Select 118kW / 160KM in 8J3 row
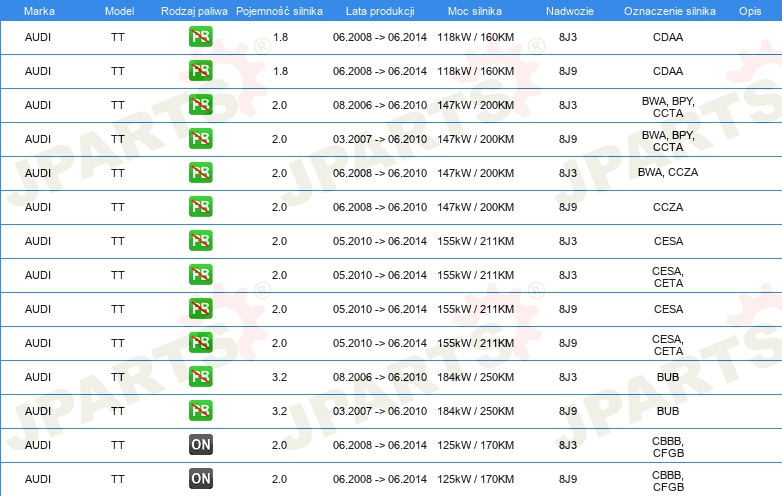Viewport: 782px width, 496px height. (475, 37)
